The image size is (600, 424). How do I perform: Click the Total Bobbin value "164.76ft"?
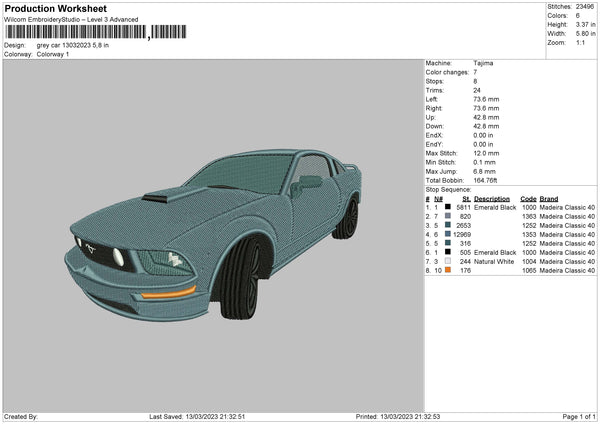click(x=485, y=180)
